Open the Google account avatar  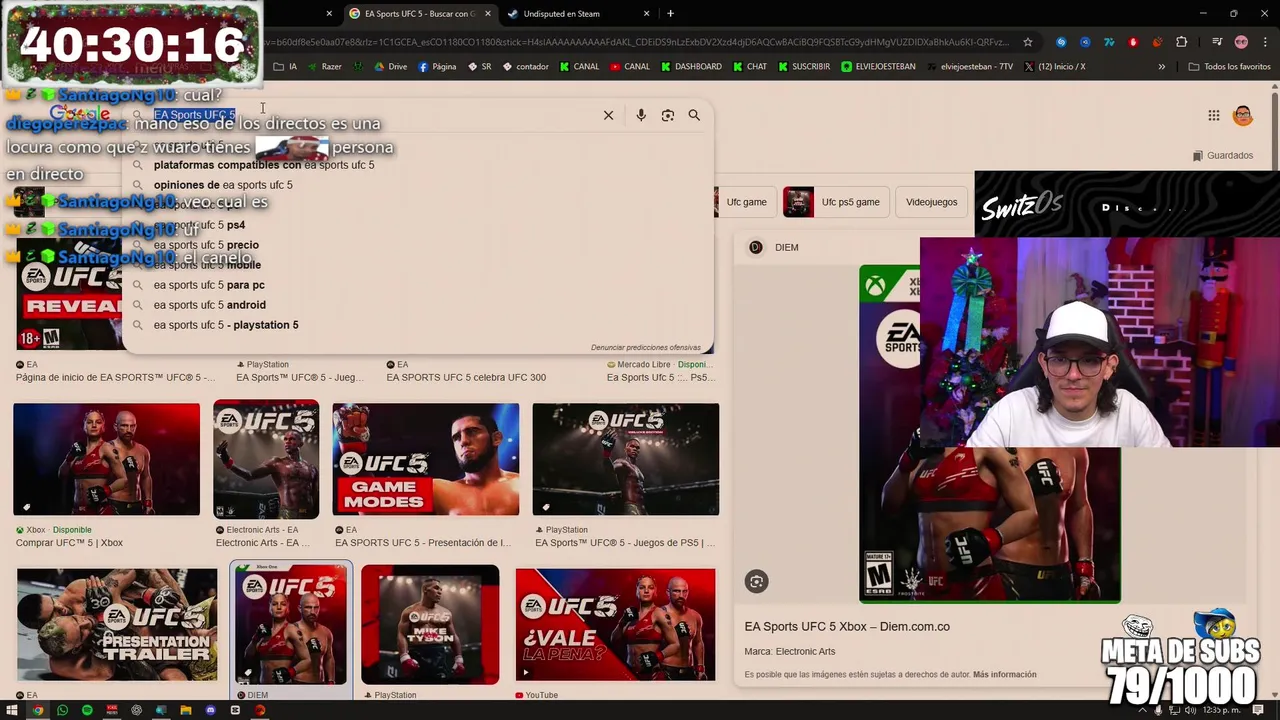coord(1243,115)
